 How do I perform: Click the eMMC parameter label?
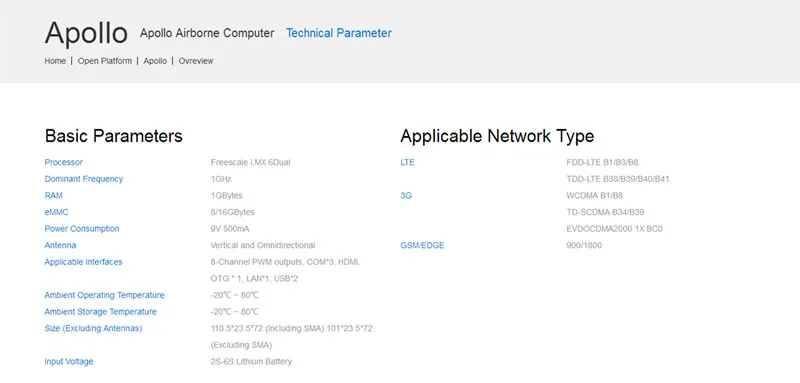[56, 212]
